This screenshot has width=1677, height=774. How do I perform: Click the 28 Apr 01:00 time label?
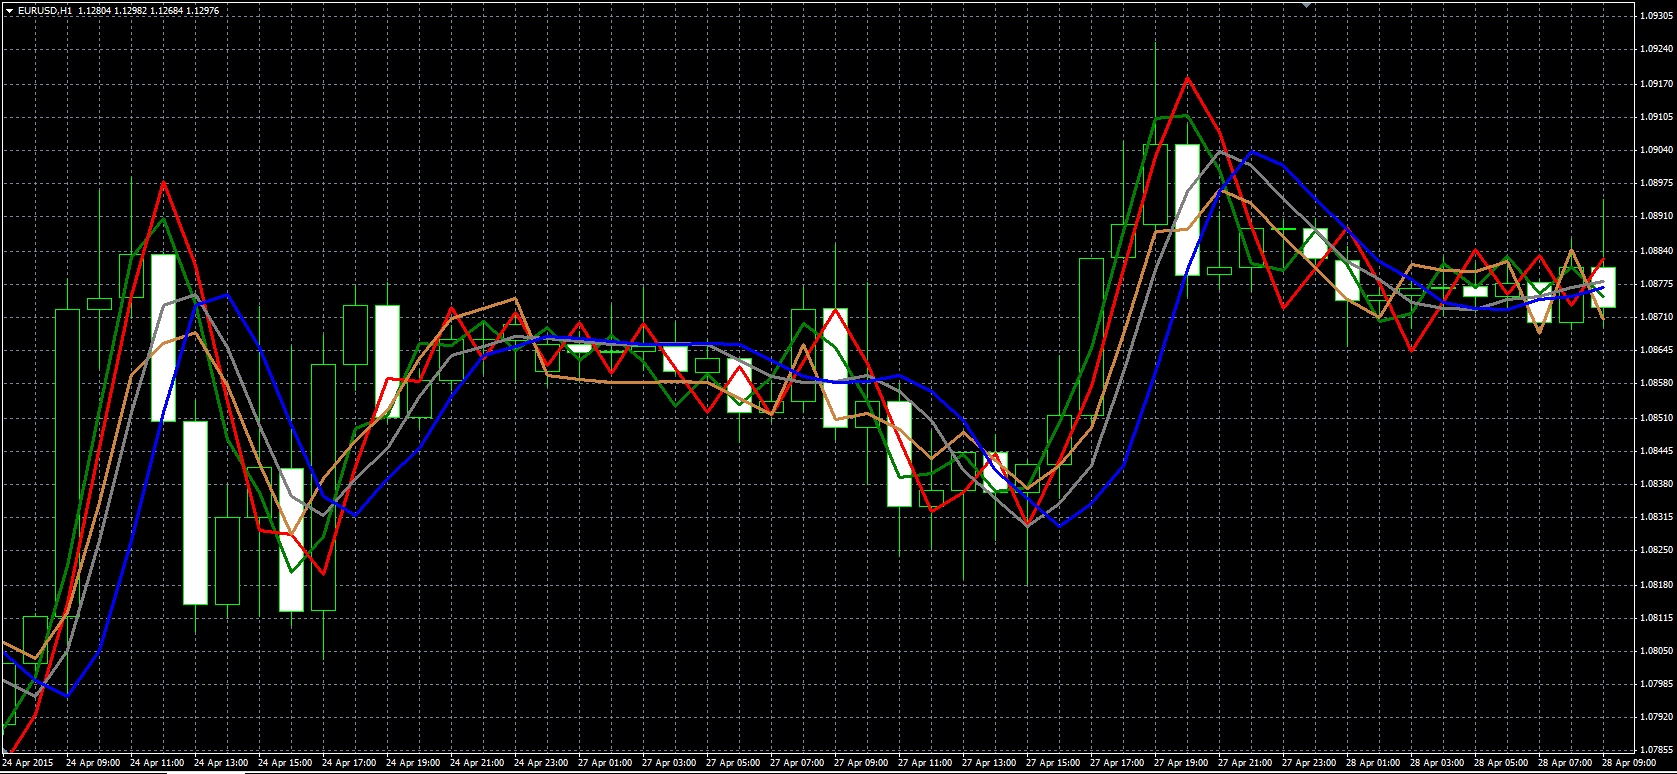click(1373, 763)
